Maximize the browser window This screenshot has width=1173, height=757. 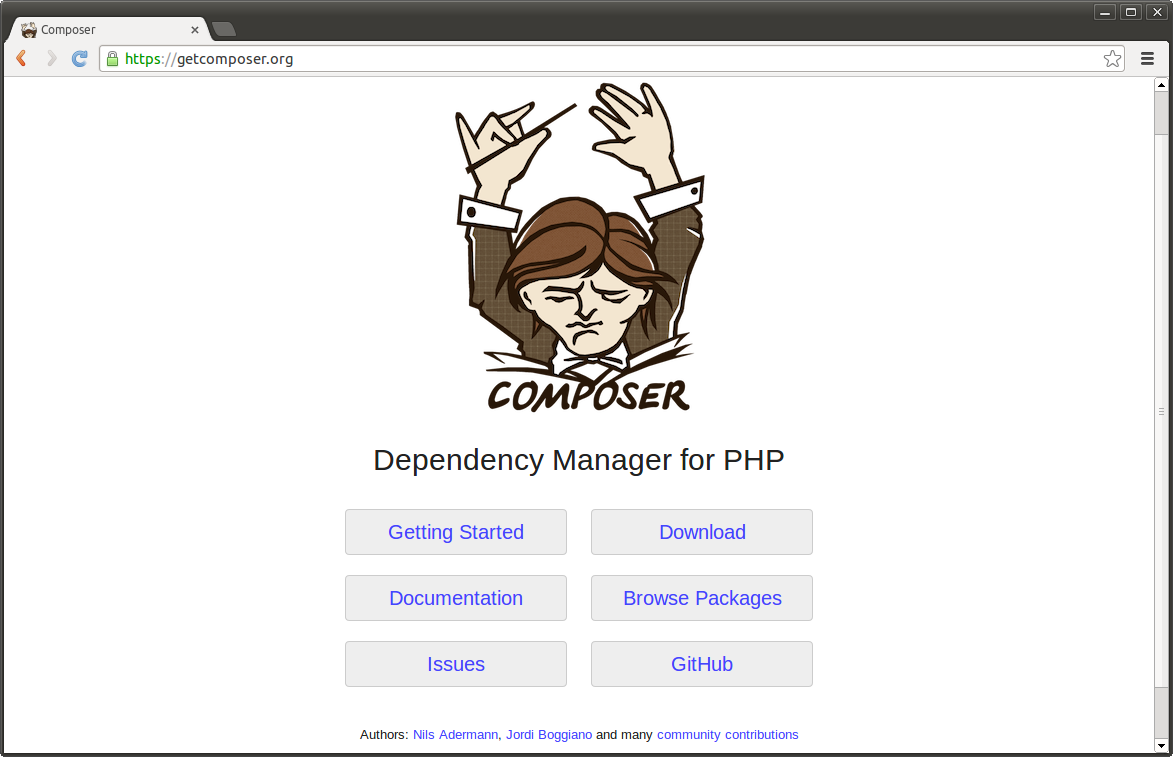click(1131, 12)
